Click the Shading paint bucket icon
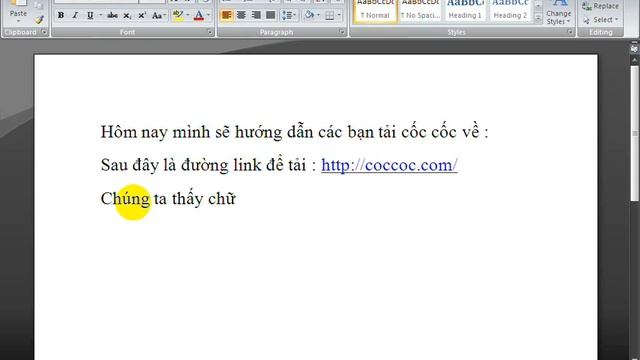Viewport: 640px width, 360px height. [x=309, y=16]
